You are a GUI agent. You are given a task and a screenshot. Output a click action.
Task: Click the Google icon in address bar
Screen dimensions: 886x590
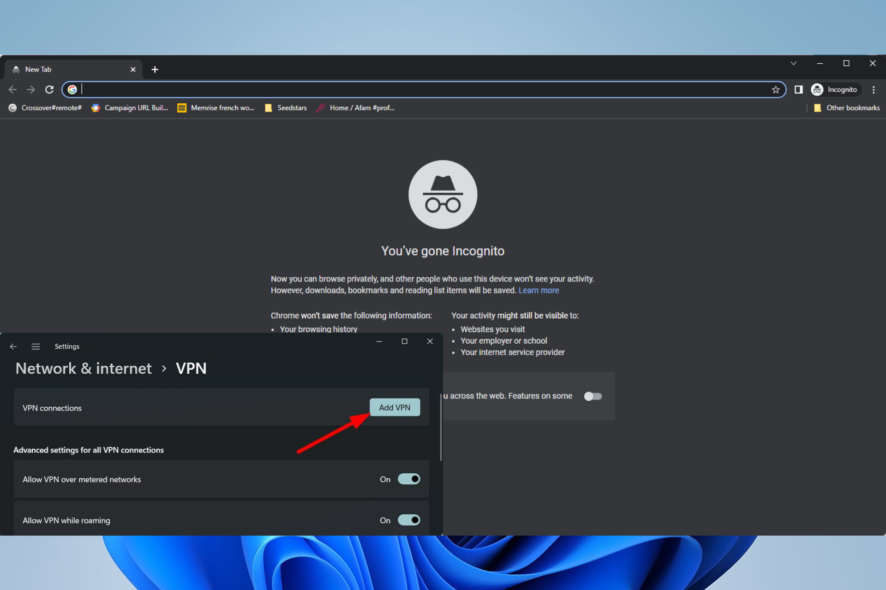pos(72,89)
